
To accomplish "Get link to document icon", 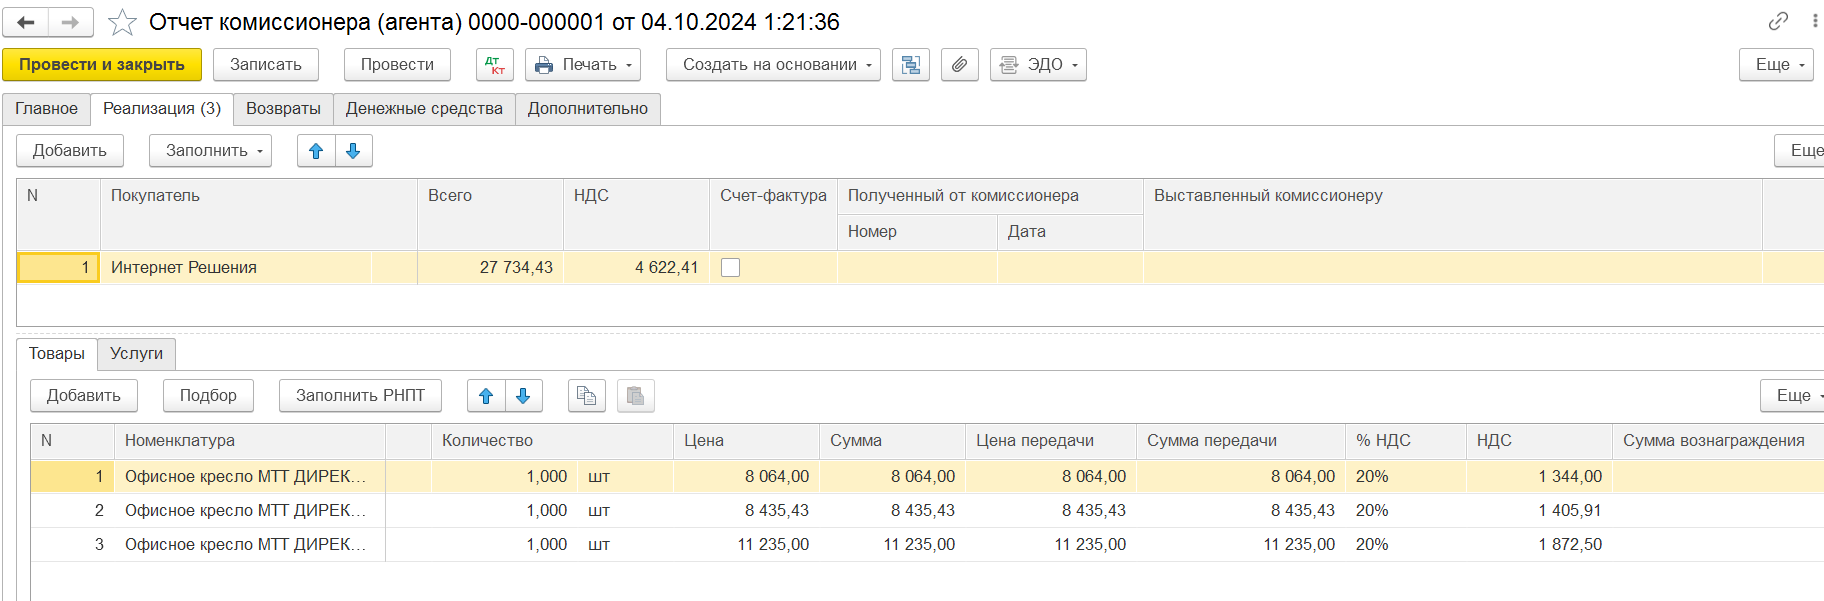I will (x=1777, y=21).
